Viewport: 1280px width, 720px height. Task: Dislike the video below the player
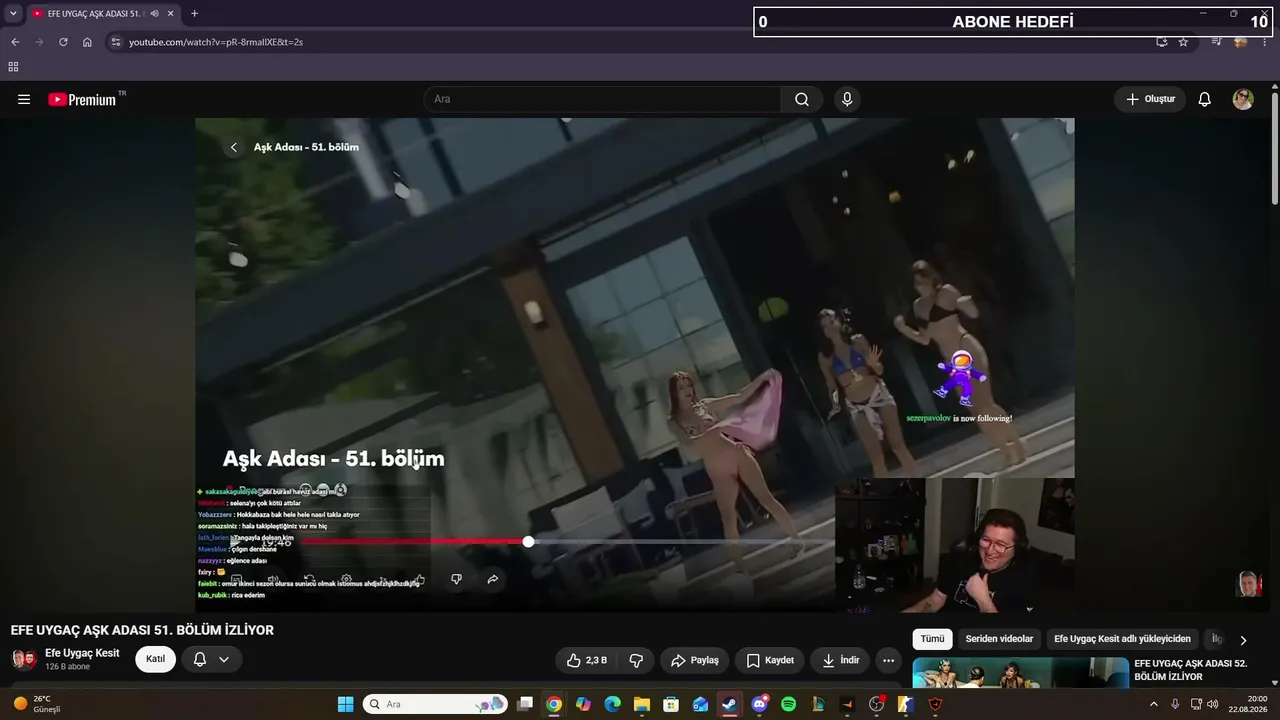[636, 660]
